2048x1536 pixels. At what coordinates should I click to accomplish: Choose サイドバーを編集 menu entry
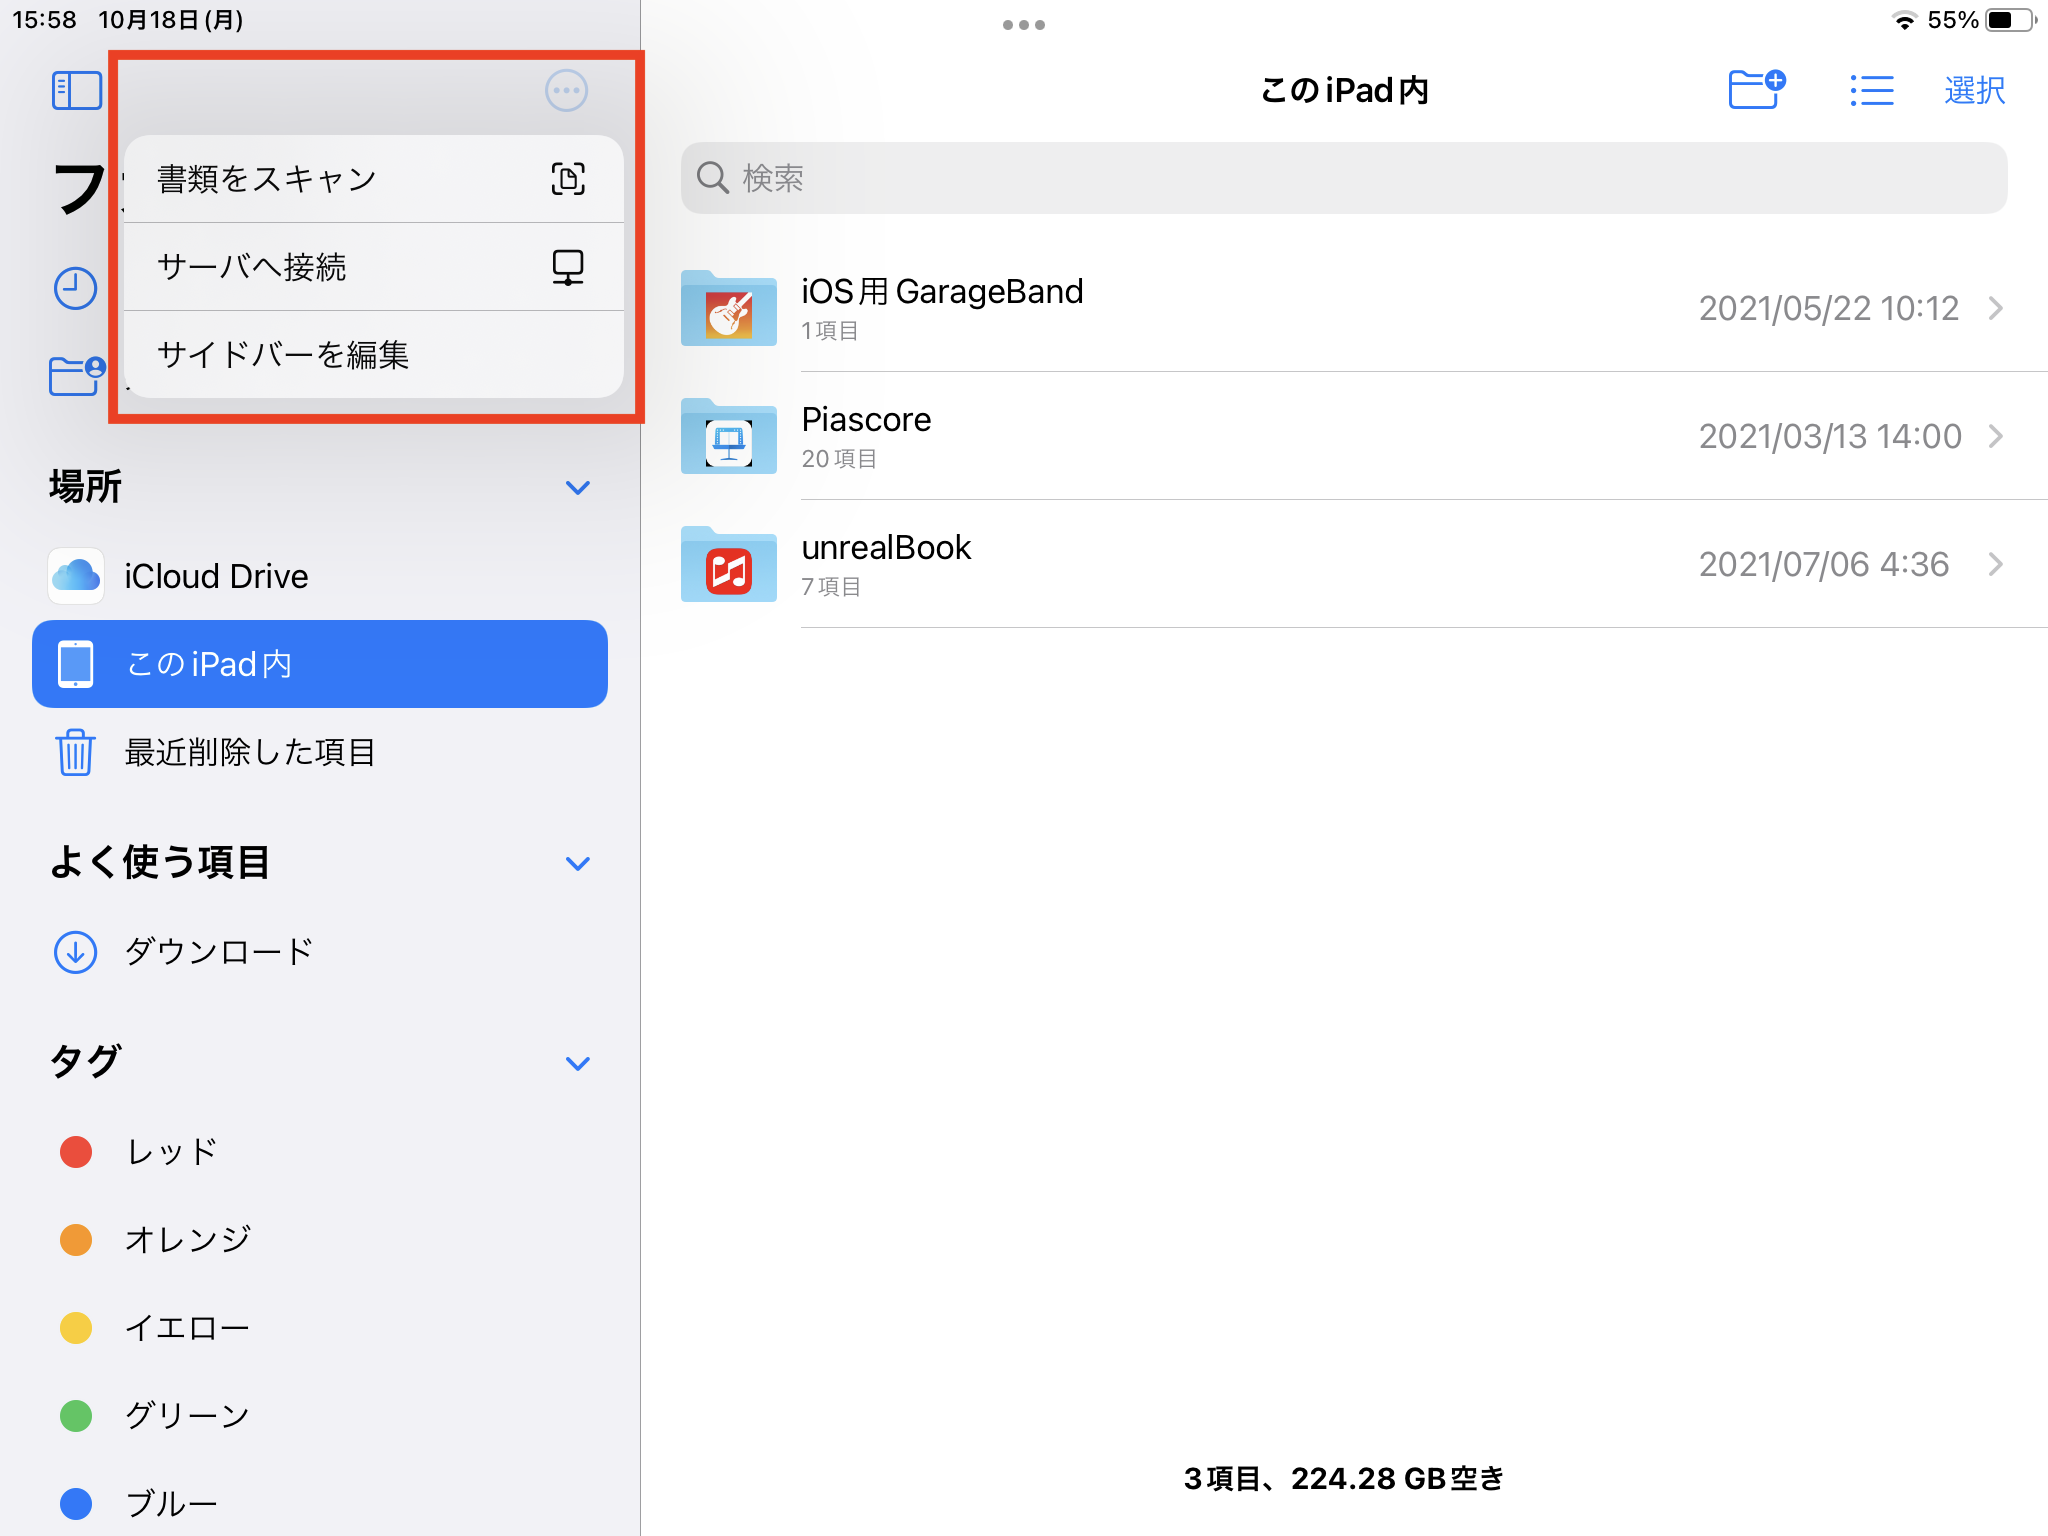(x=374, y=355)
